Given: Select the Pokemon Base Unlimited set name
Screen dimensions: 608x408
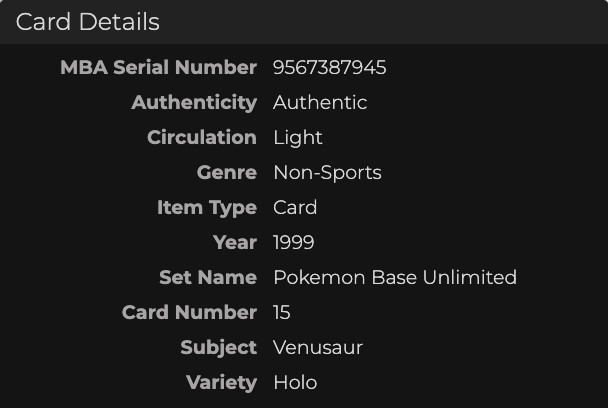Looking at the screenshot, I should [x=395, y=278].
